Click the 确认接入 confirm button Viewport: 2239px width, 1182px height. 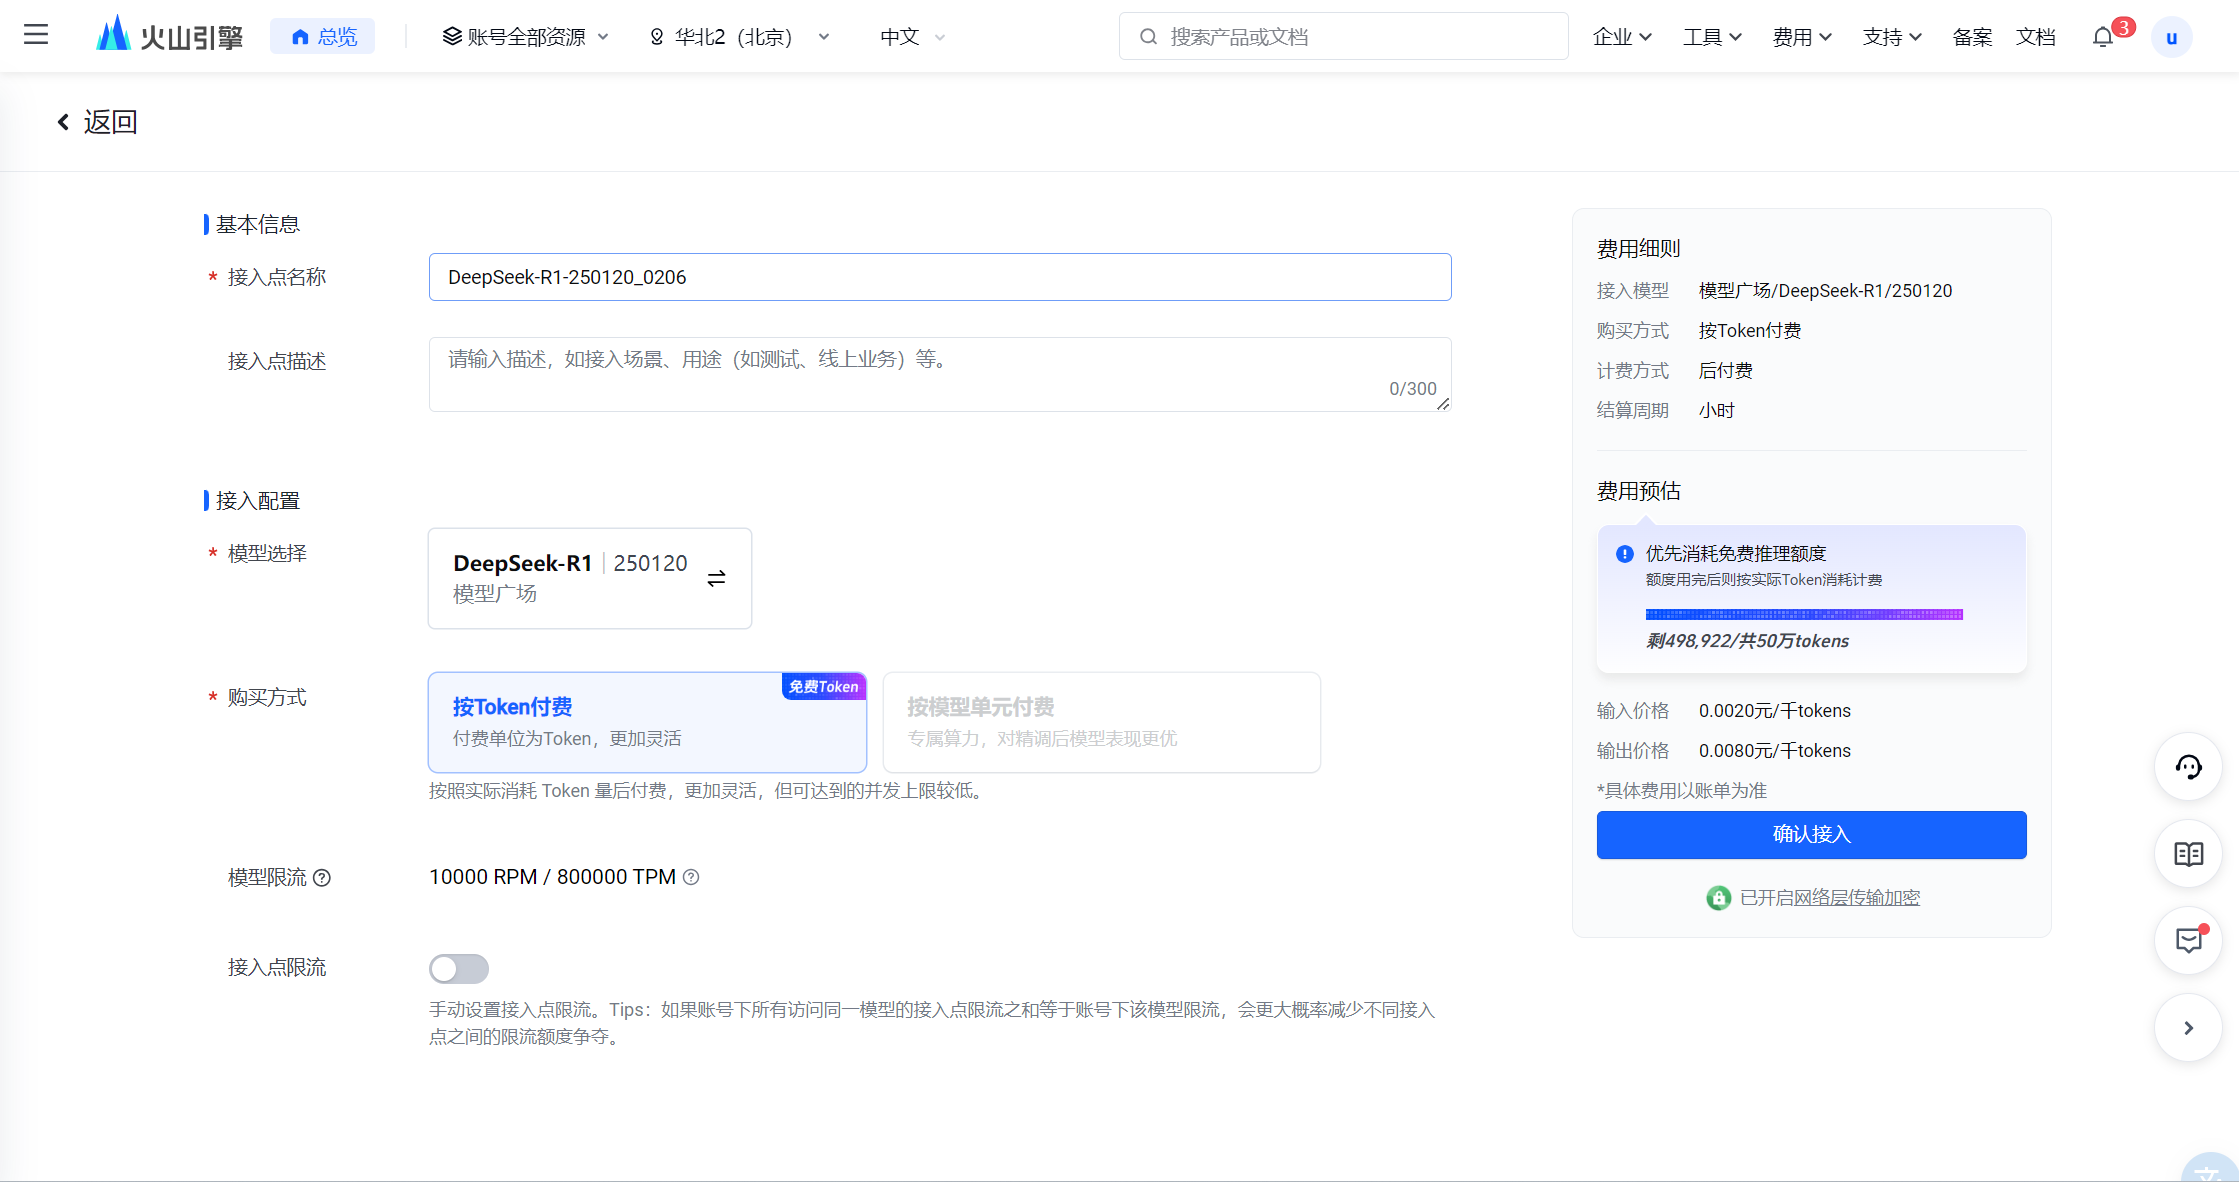1811,835
